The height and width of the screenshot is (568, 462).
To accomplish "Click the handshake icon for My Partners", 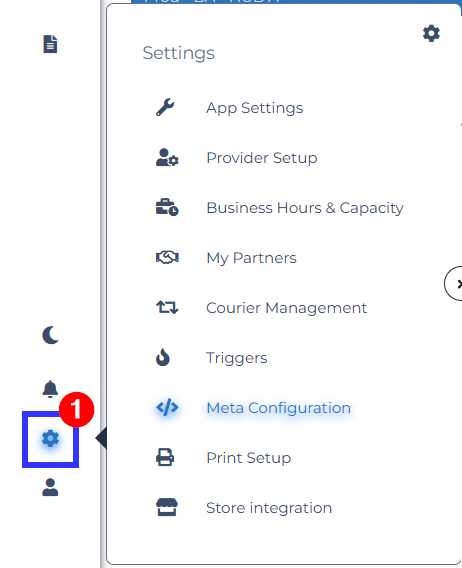I will pyautogui.click(x=167, y=258).
